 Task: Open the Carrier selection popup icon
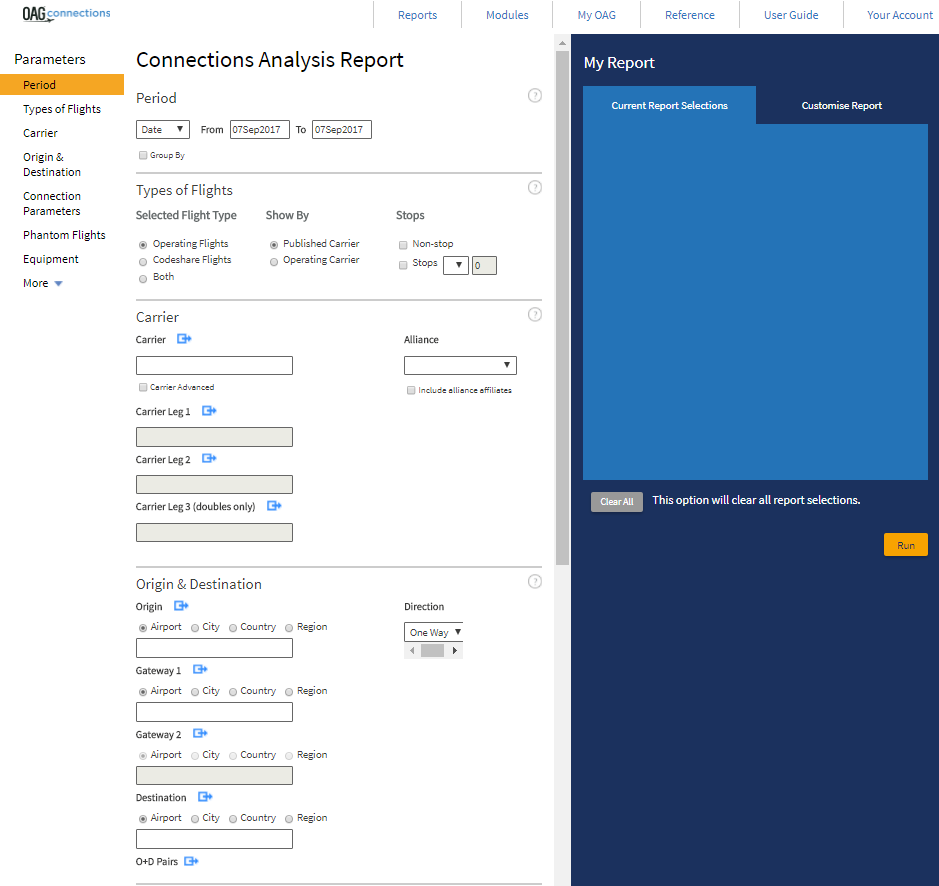(184, 339)
